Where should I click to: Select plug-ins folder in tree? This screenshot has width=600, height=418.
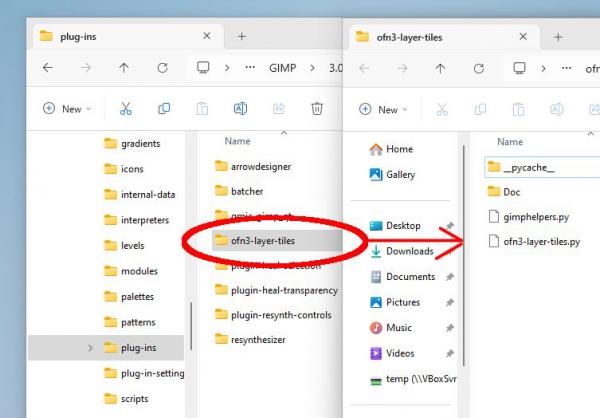tap(106, 348)
